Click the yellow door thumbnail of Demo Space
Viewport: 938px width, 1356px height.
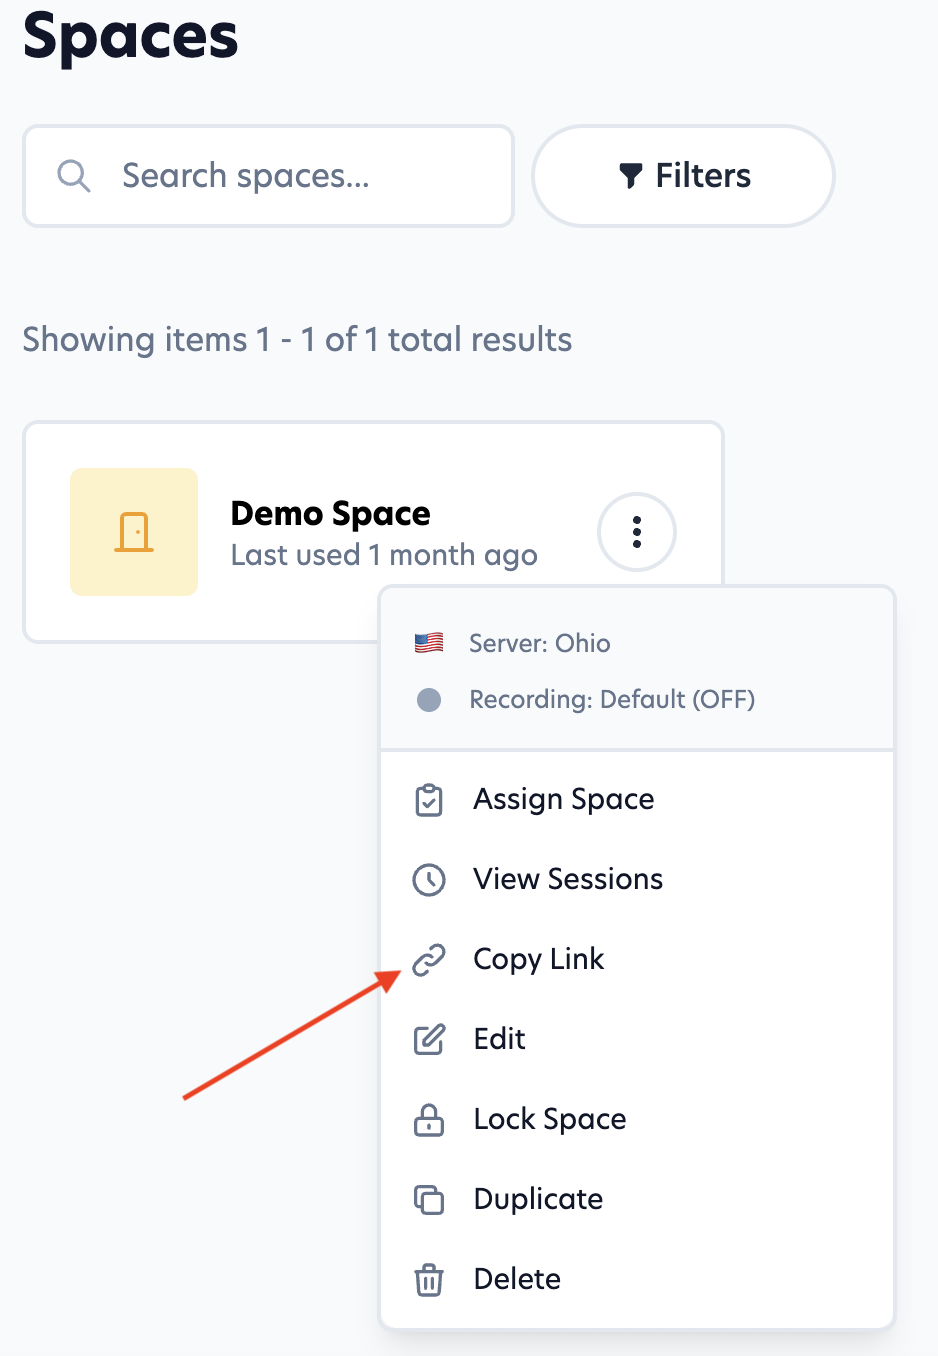134,532
